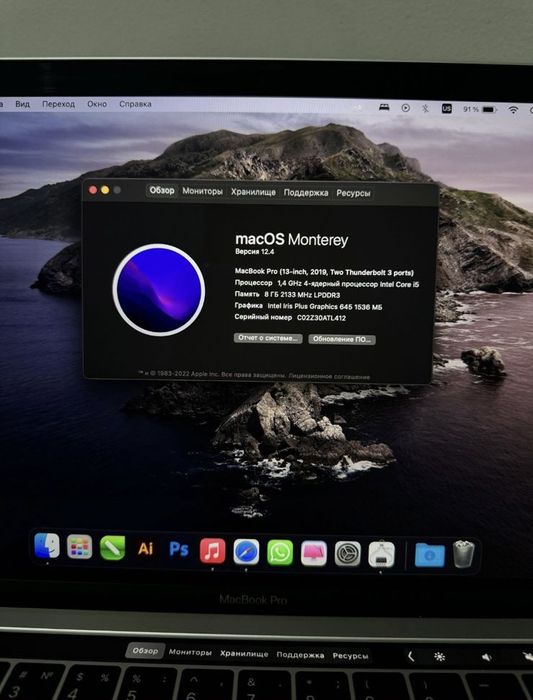This screenshot has height=700, width=533.
Task: Click the Версия 12.4 version text
Action: coord(254,252)
